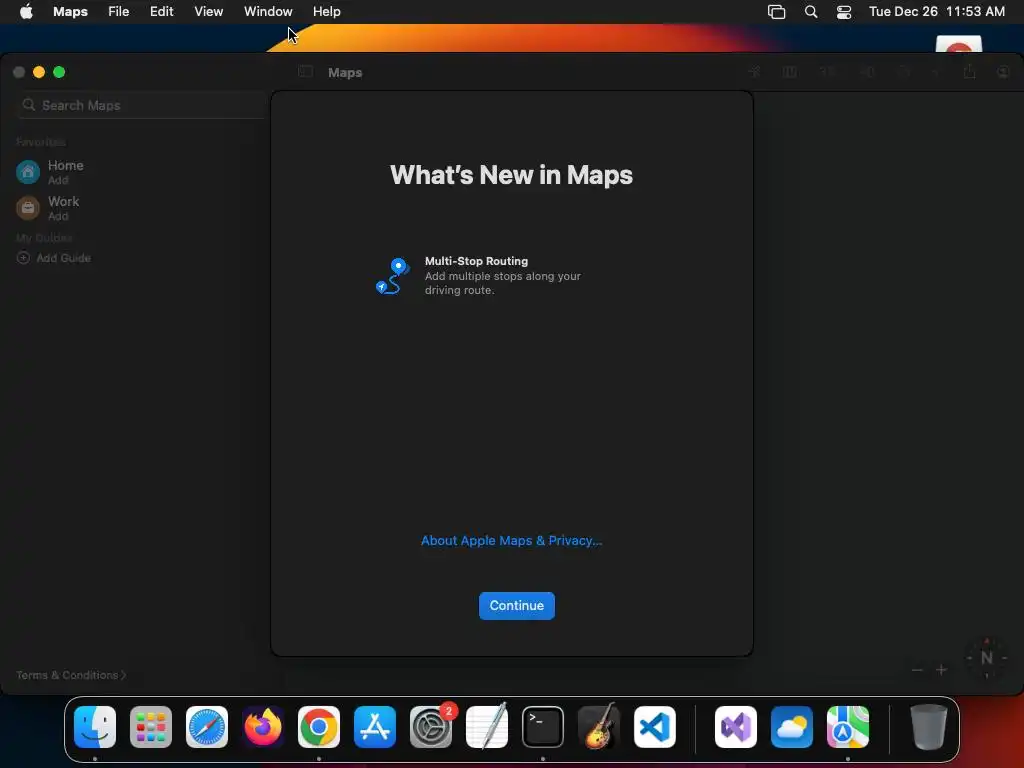This screenshot has height=768, width=1024.
Task: Open purple Visual Studio icon in Dock
Action: pyautogui.click(x=736, y=727)
